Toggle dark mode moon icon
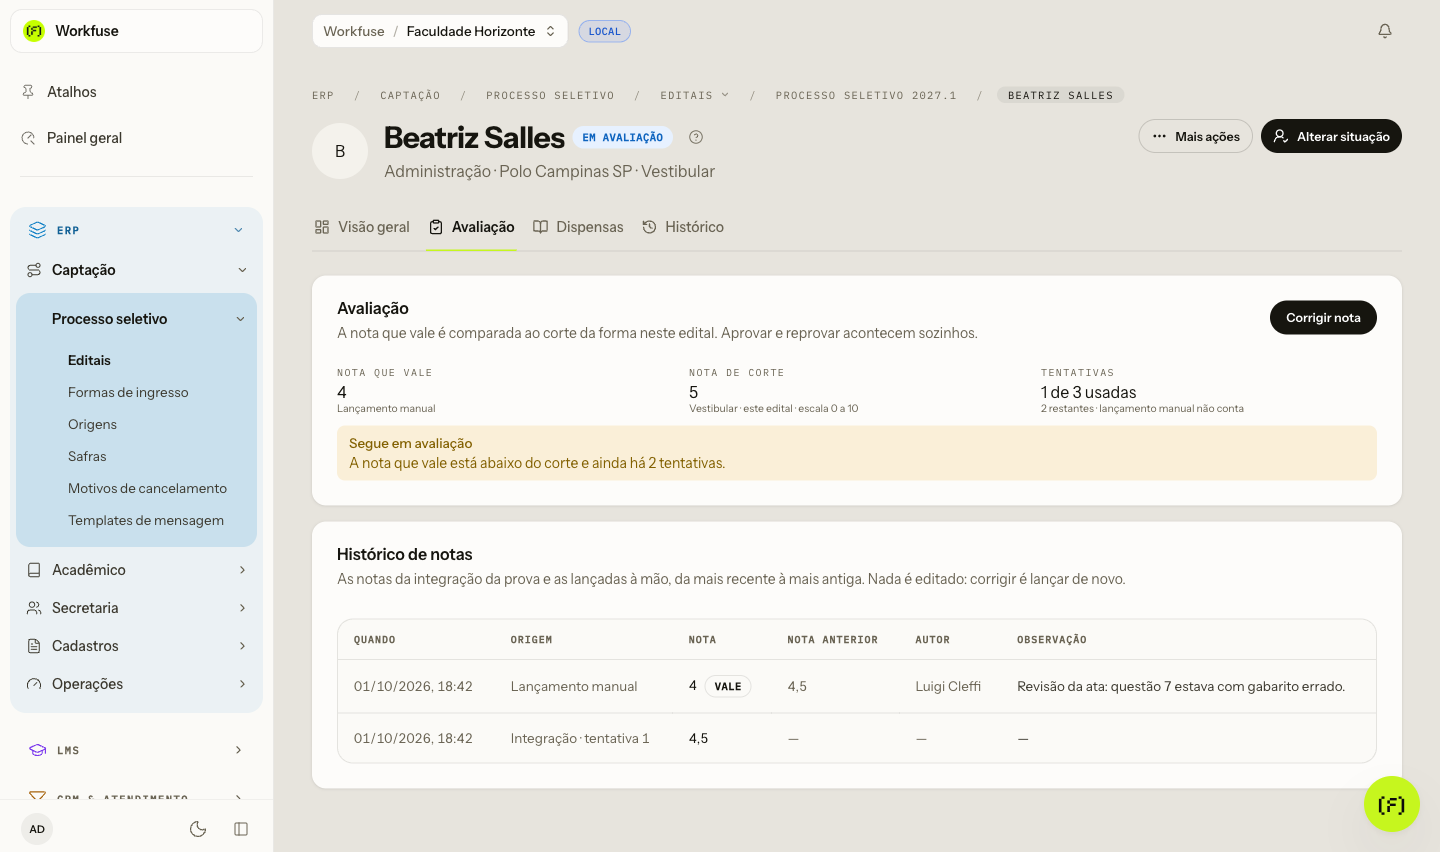1440x852 pixels. (x=198, y=829)
